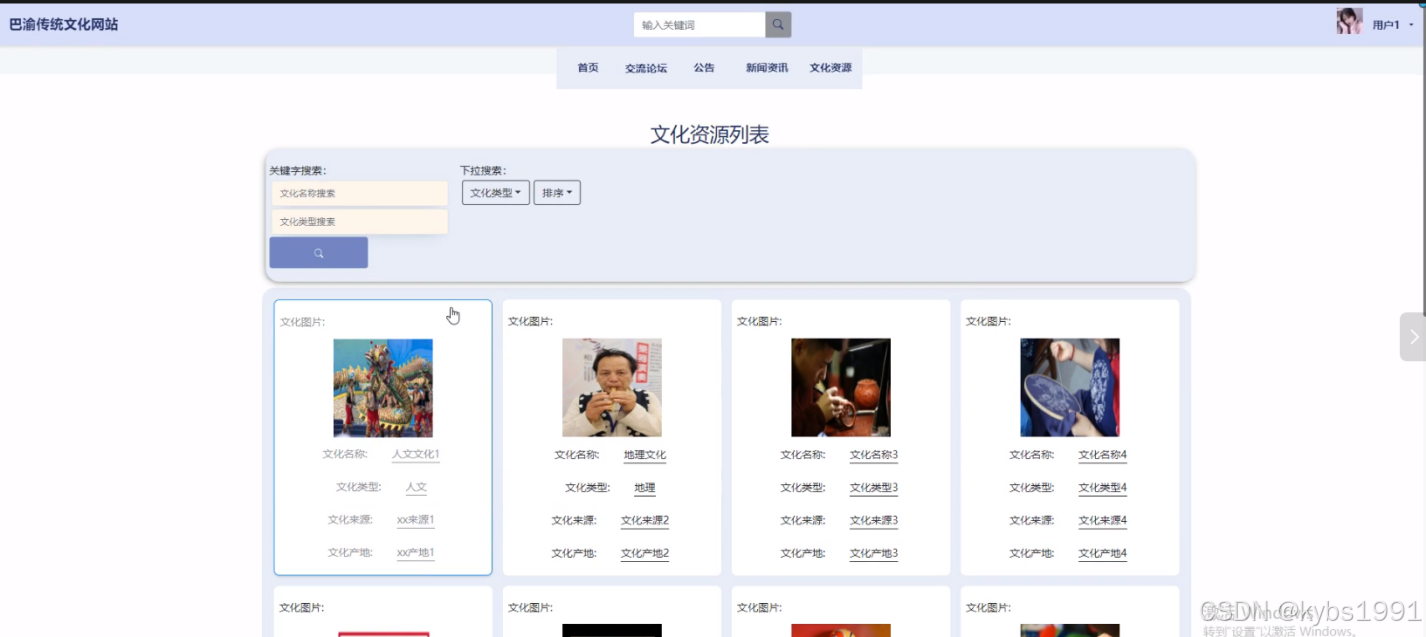Click the 文化类型4 value
The height and width of the screenshot is (637, 1426).
(x=1103, y=488)
